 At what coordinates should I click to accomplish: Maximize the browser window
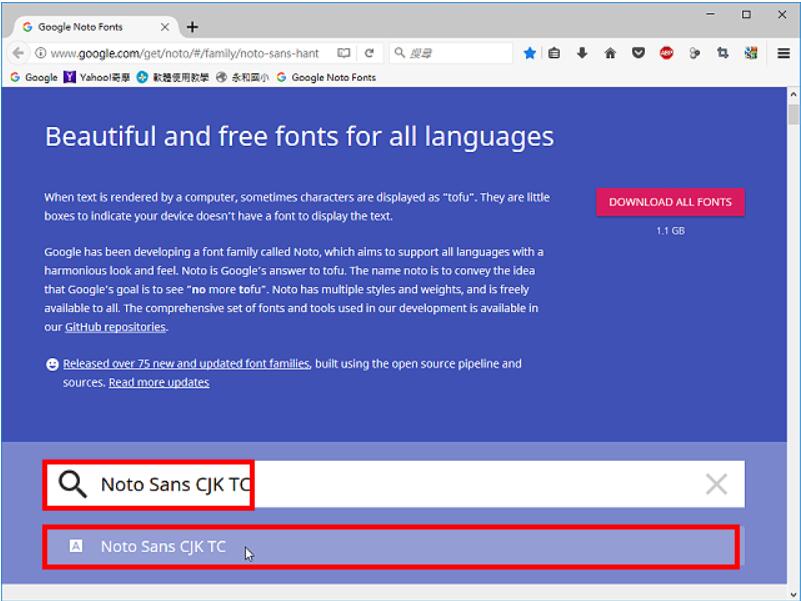click(746, 14)
